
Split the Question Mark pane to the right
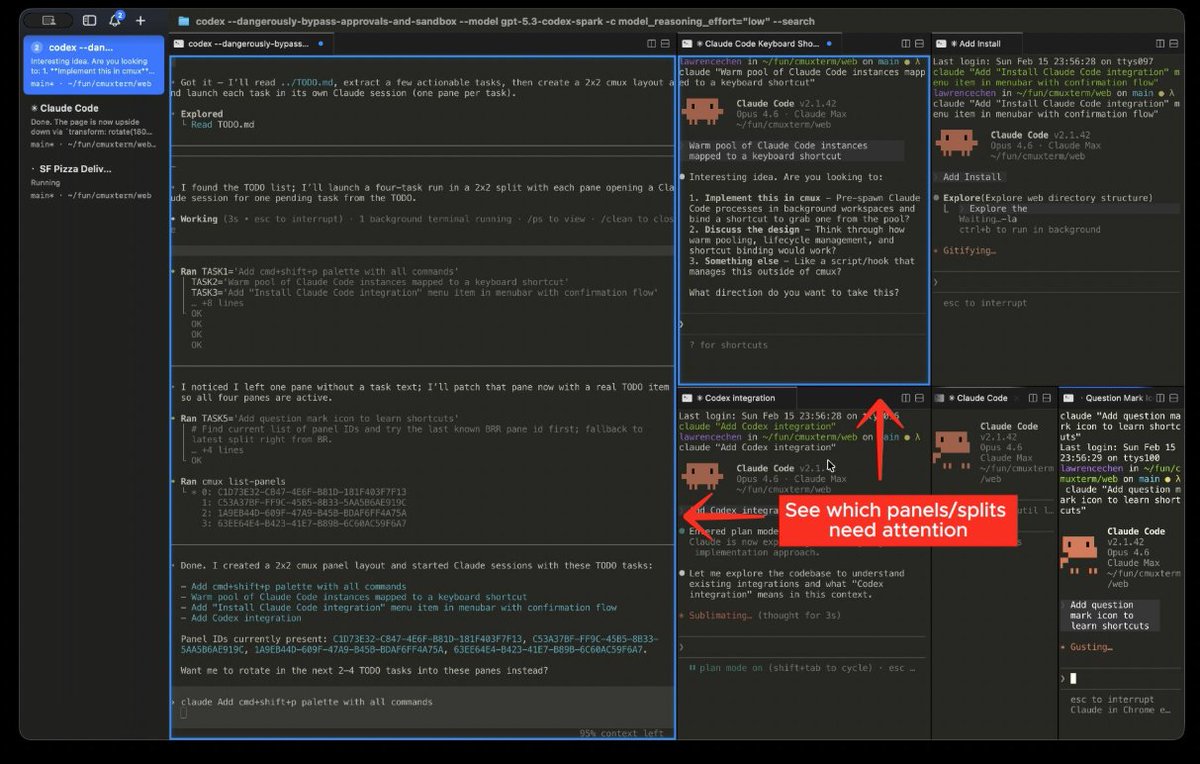[1160, 398]
